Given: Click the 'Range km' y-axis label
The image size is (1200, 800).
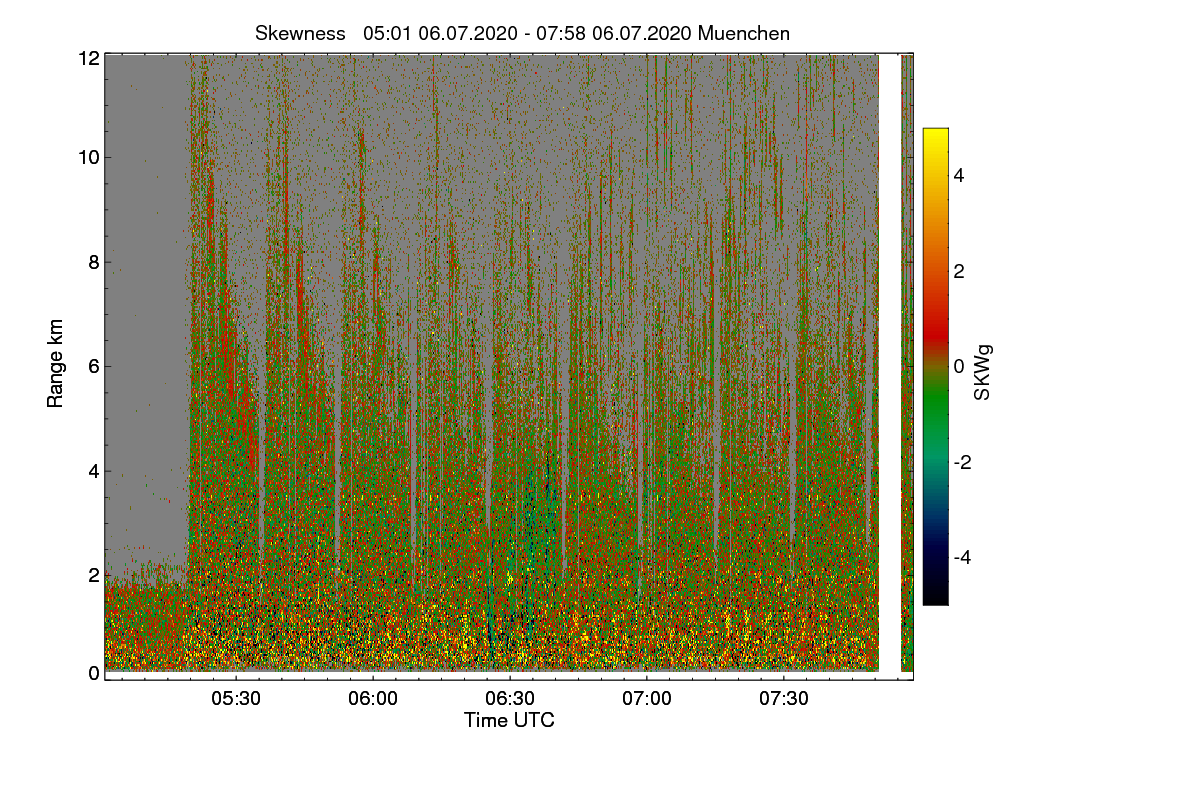Looking at the screenshot, I should 56,363.
